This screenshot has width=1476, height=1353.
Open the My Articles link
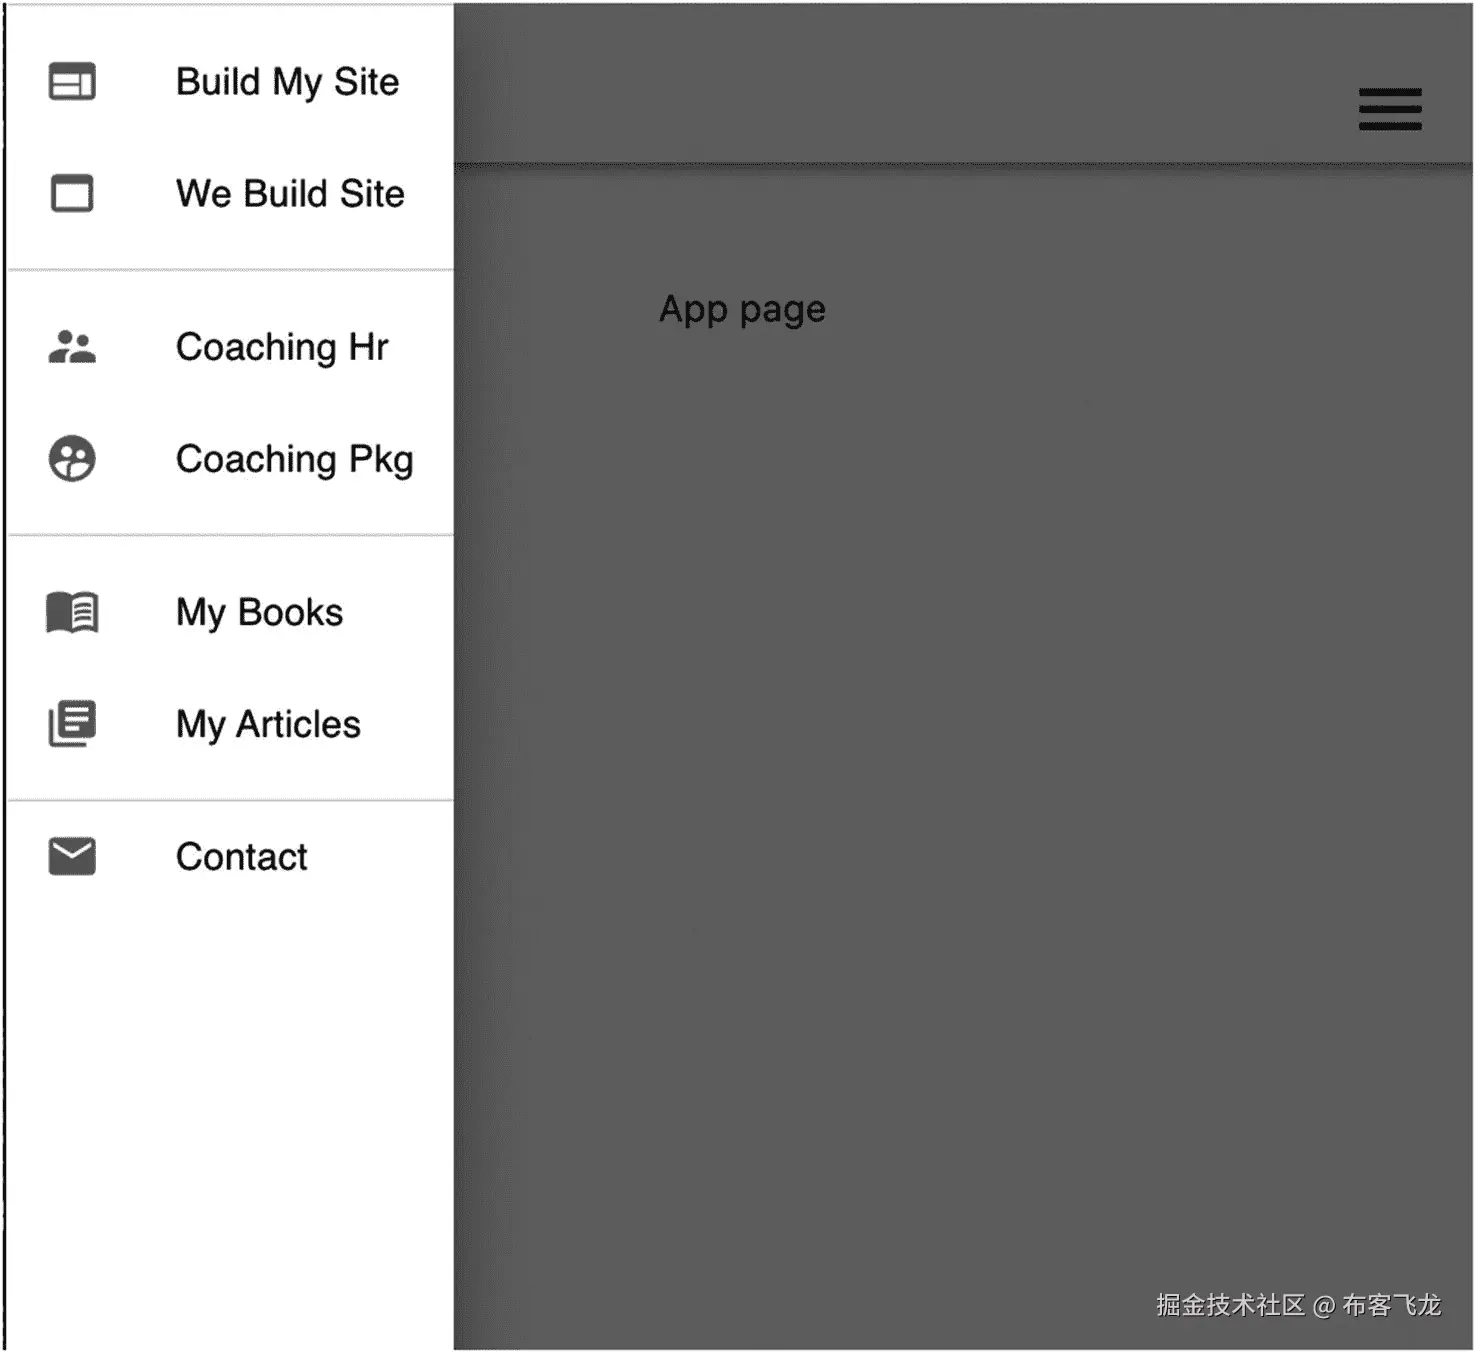pyautogui.click(x=230, y=724)
